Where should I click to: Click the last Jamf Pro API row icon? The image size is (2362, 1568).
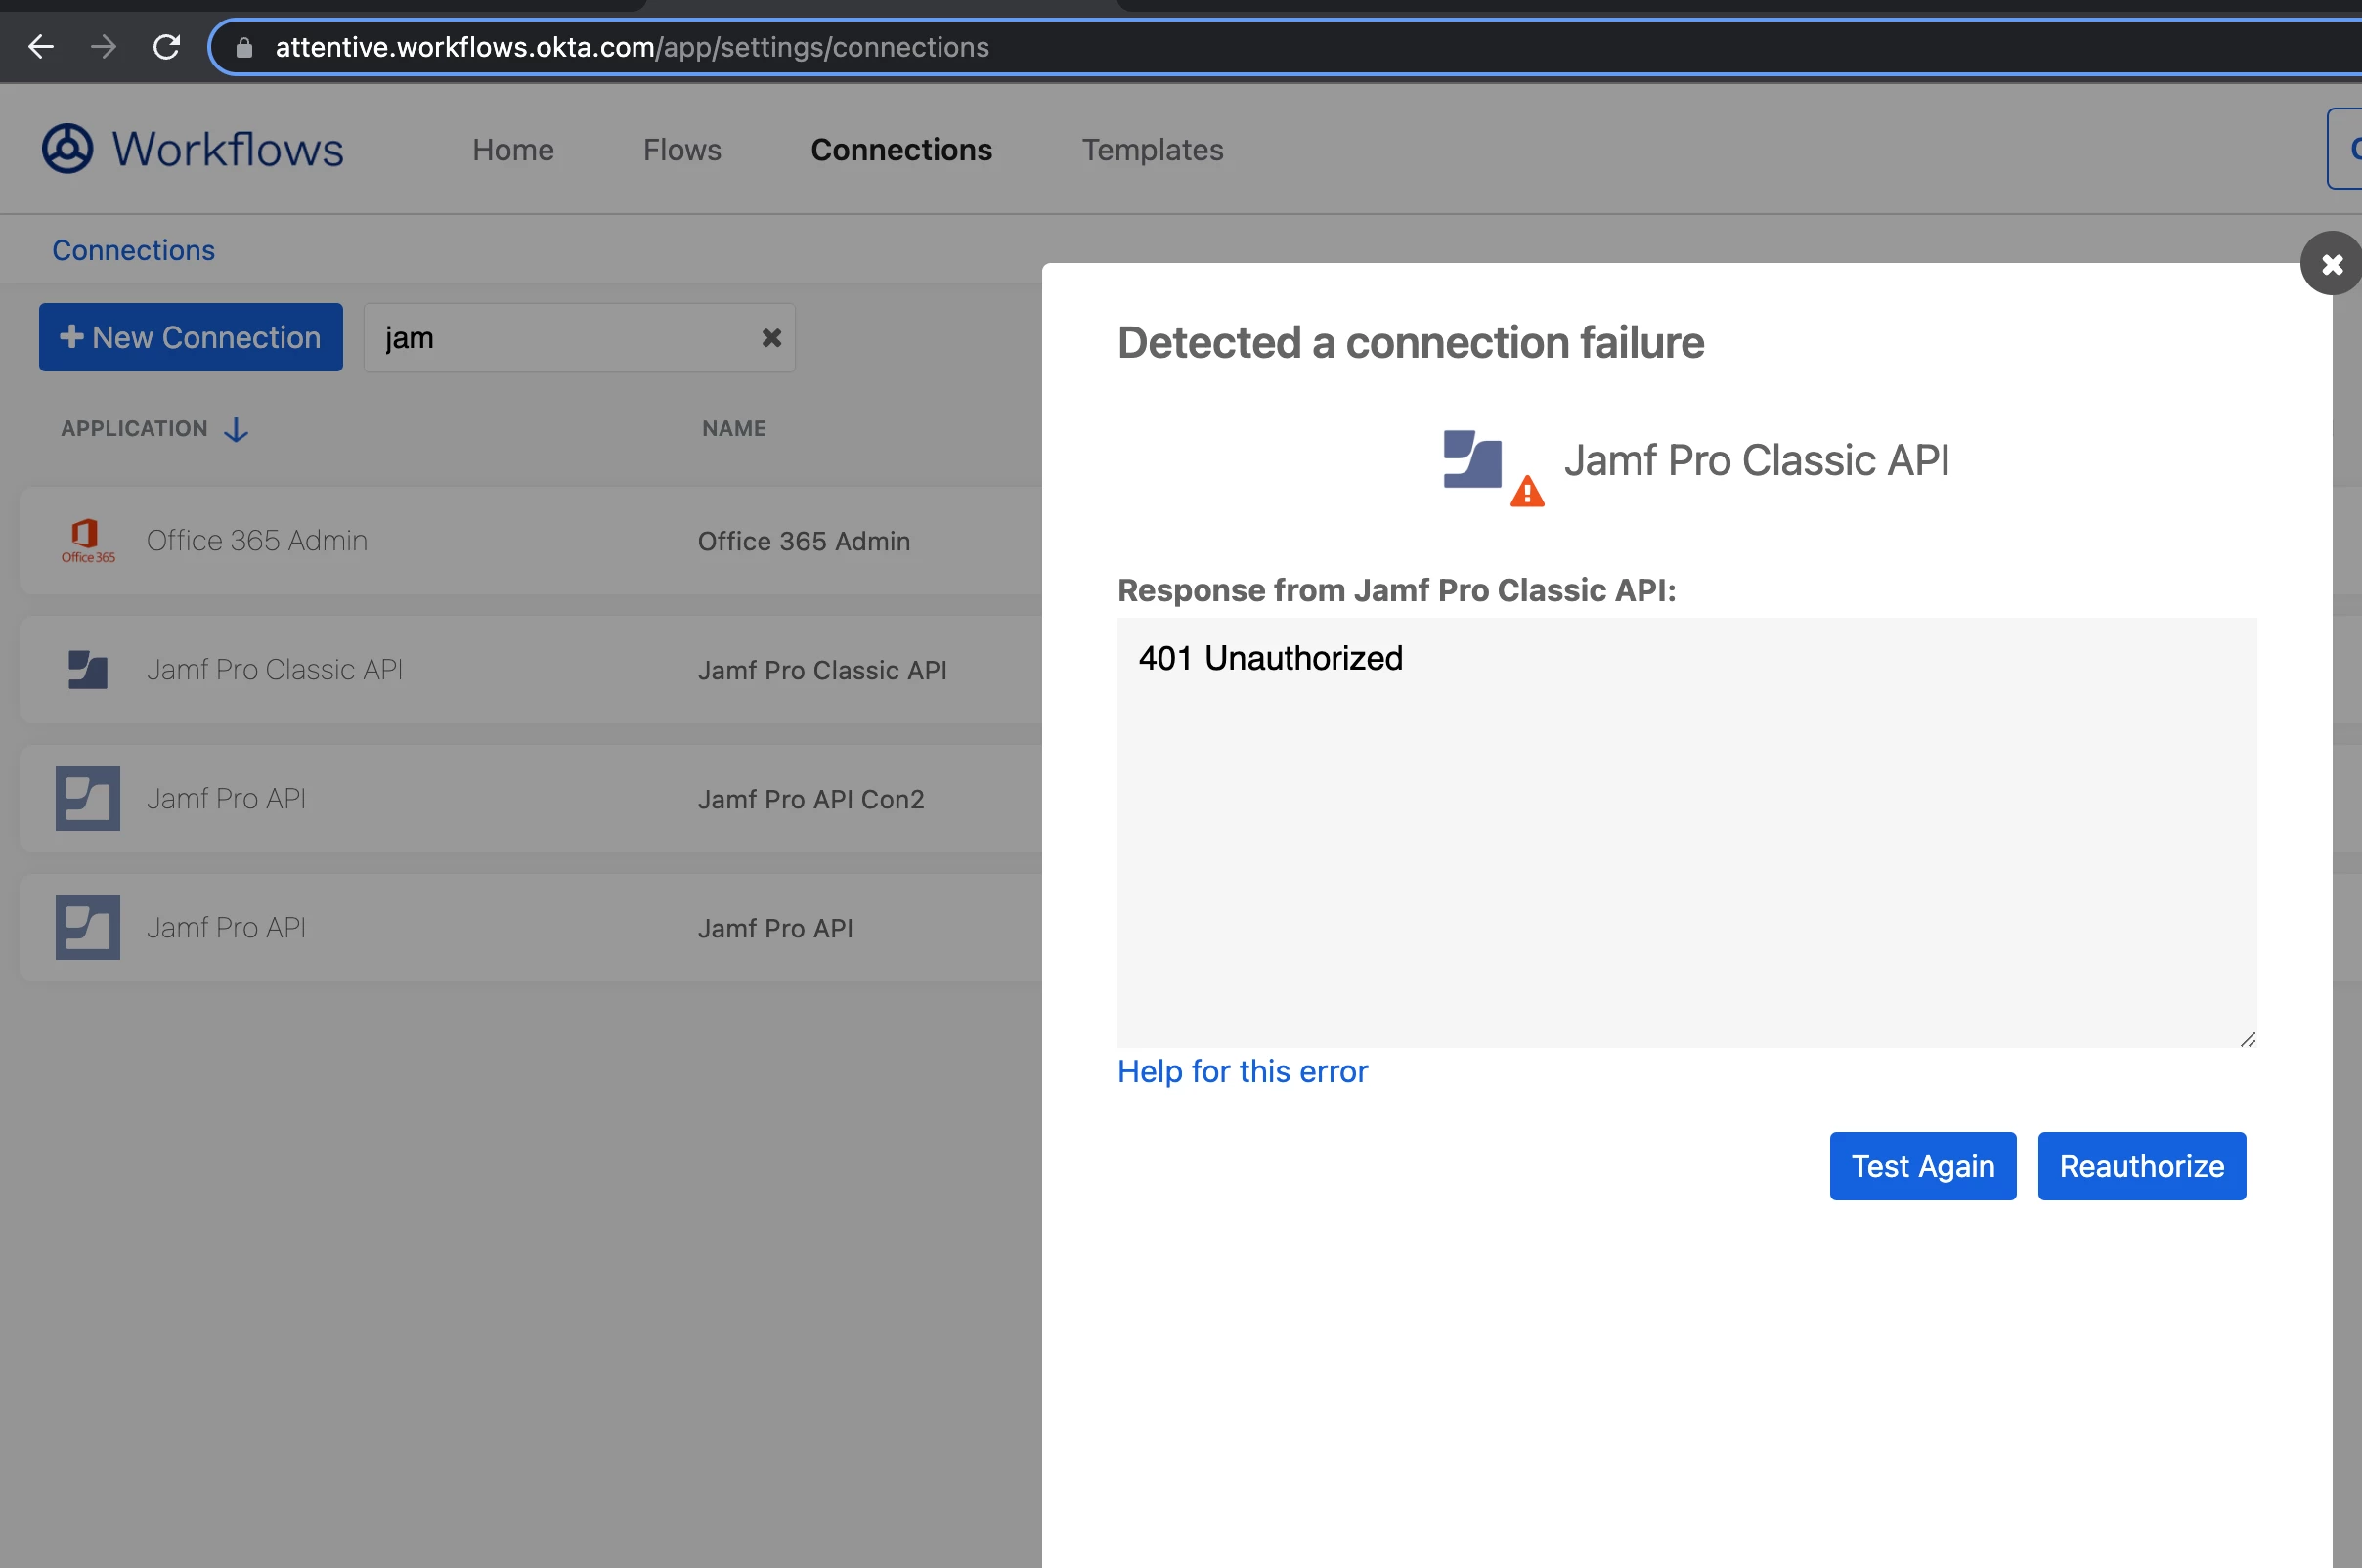click(x=88, y=928)
